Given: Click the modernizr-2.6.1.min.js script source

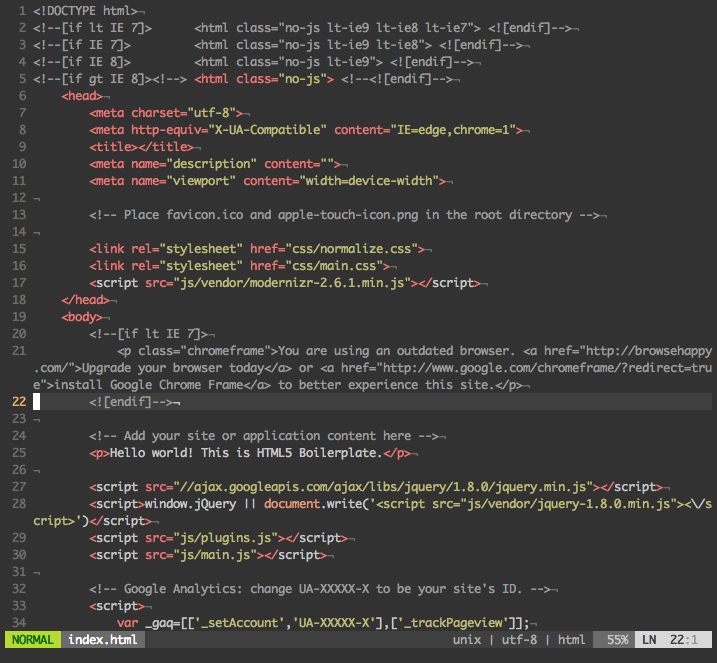Looking at the screenshot, I should coord(292,283).
